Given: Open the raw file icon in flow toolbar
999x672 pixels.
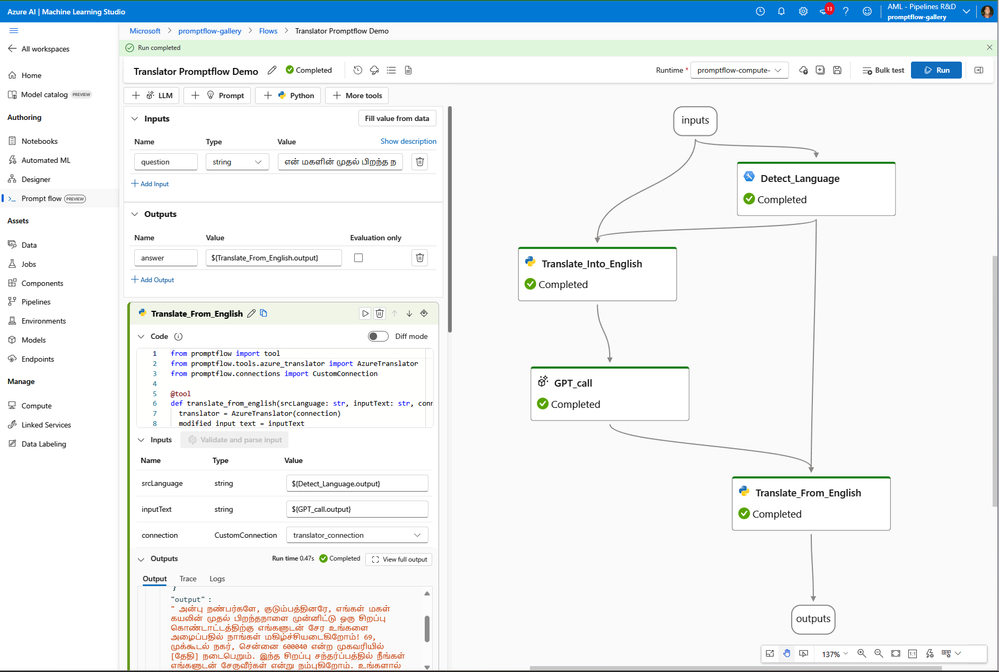Looking at the screenshot, I should click(408, 70).
